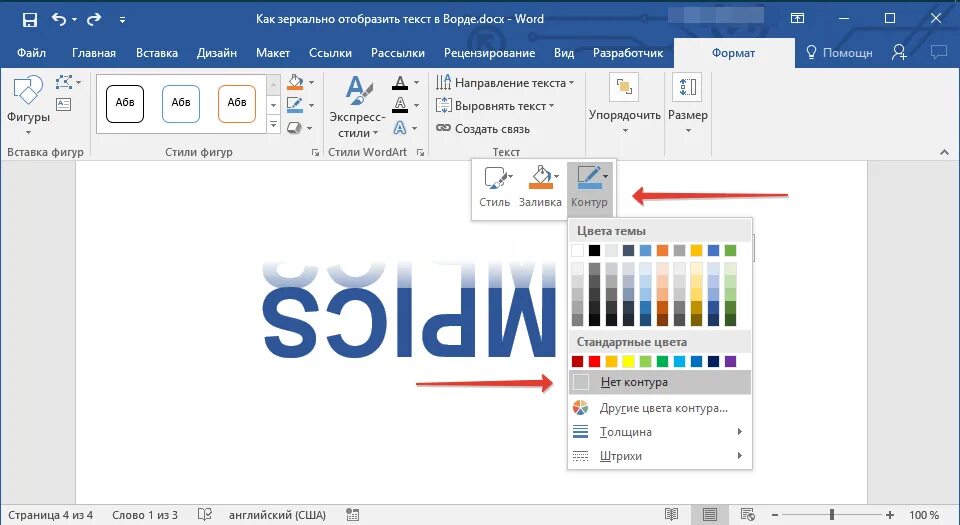Select the black-bordered Абв shape style

[125, 104]
